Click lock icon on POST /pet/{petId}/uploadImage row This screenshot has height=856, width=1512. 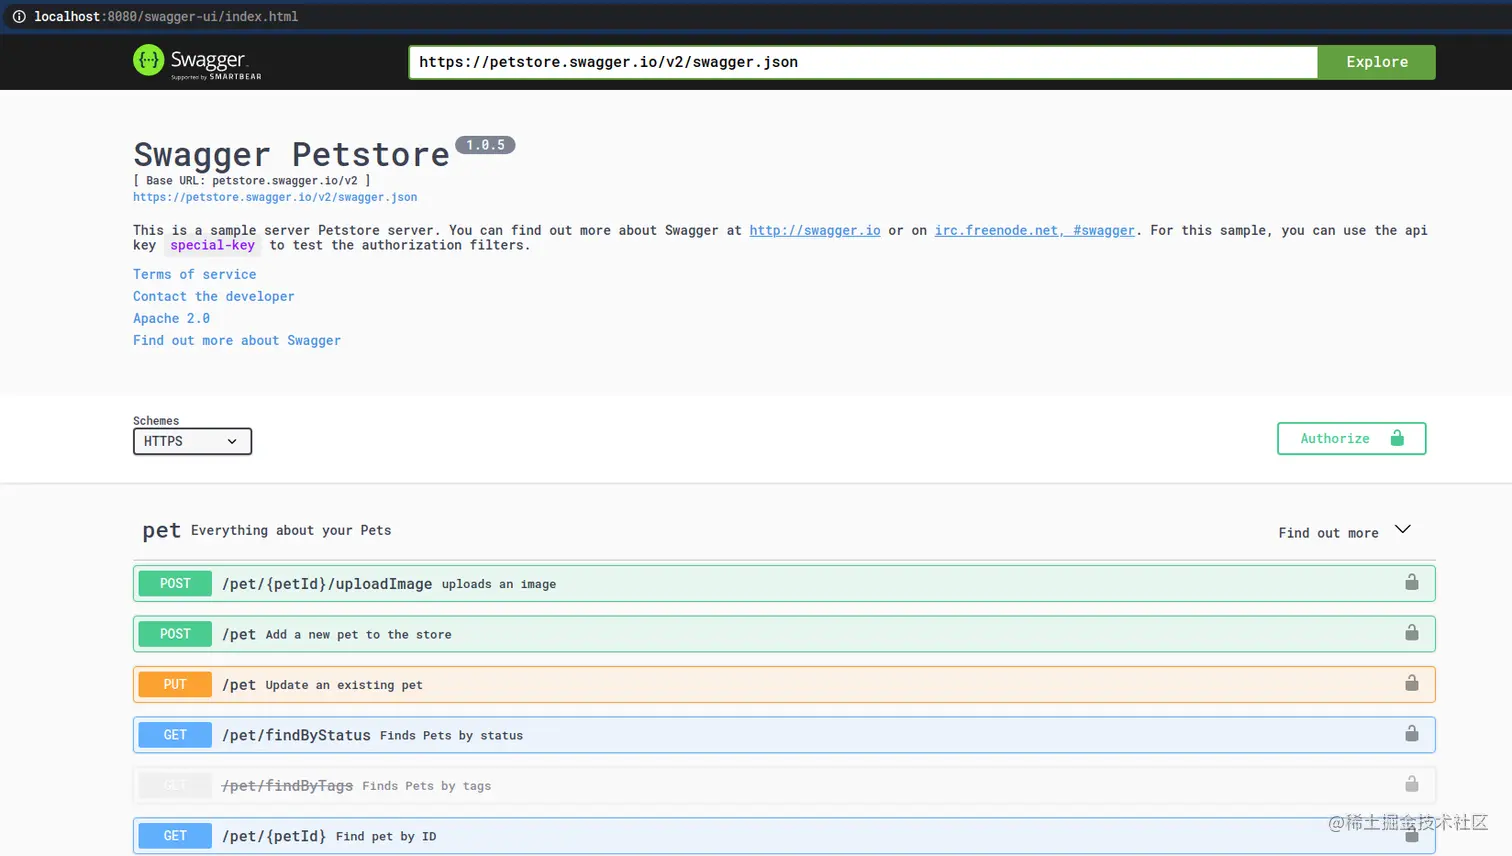[1411, 582]
